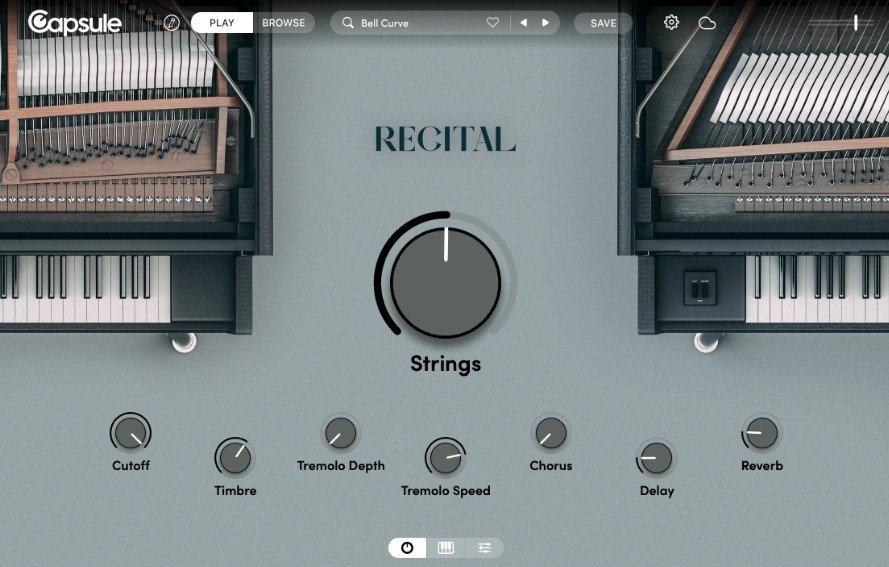Click the SAVE button
Image resolution: width=889 pixels, height=567 pixels.
tap(603, 23)
